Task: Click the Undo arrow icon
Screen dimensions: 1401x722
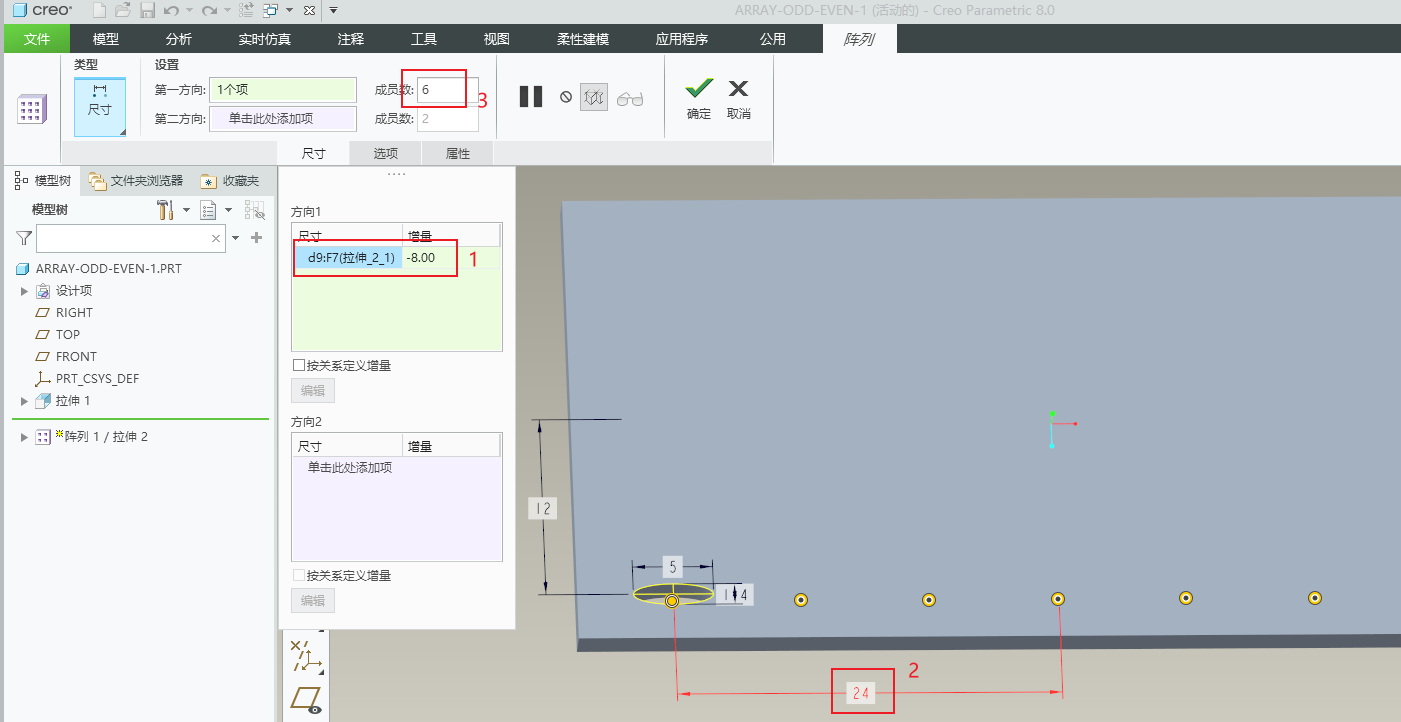Action: [171, 10]
